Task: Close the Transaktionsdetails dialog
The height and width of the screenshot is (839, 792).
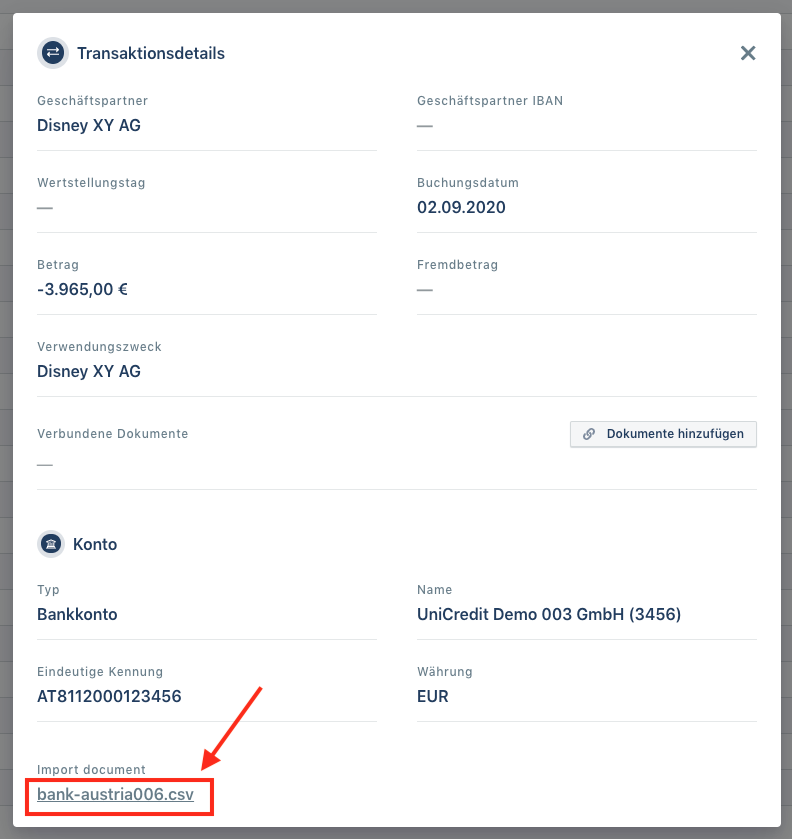Action: click(x=748, y=53)
